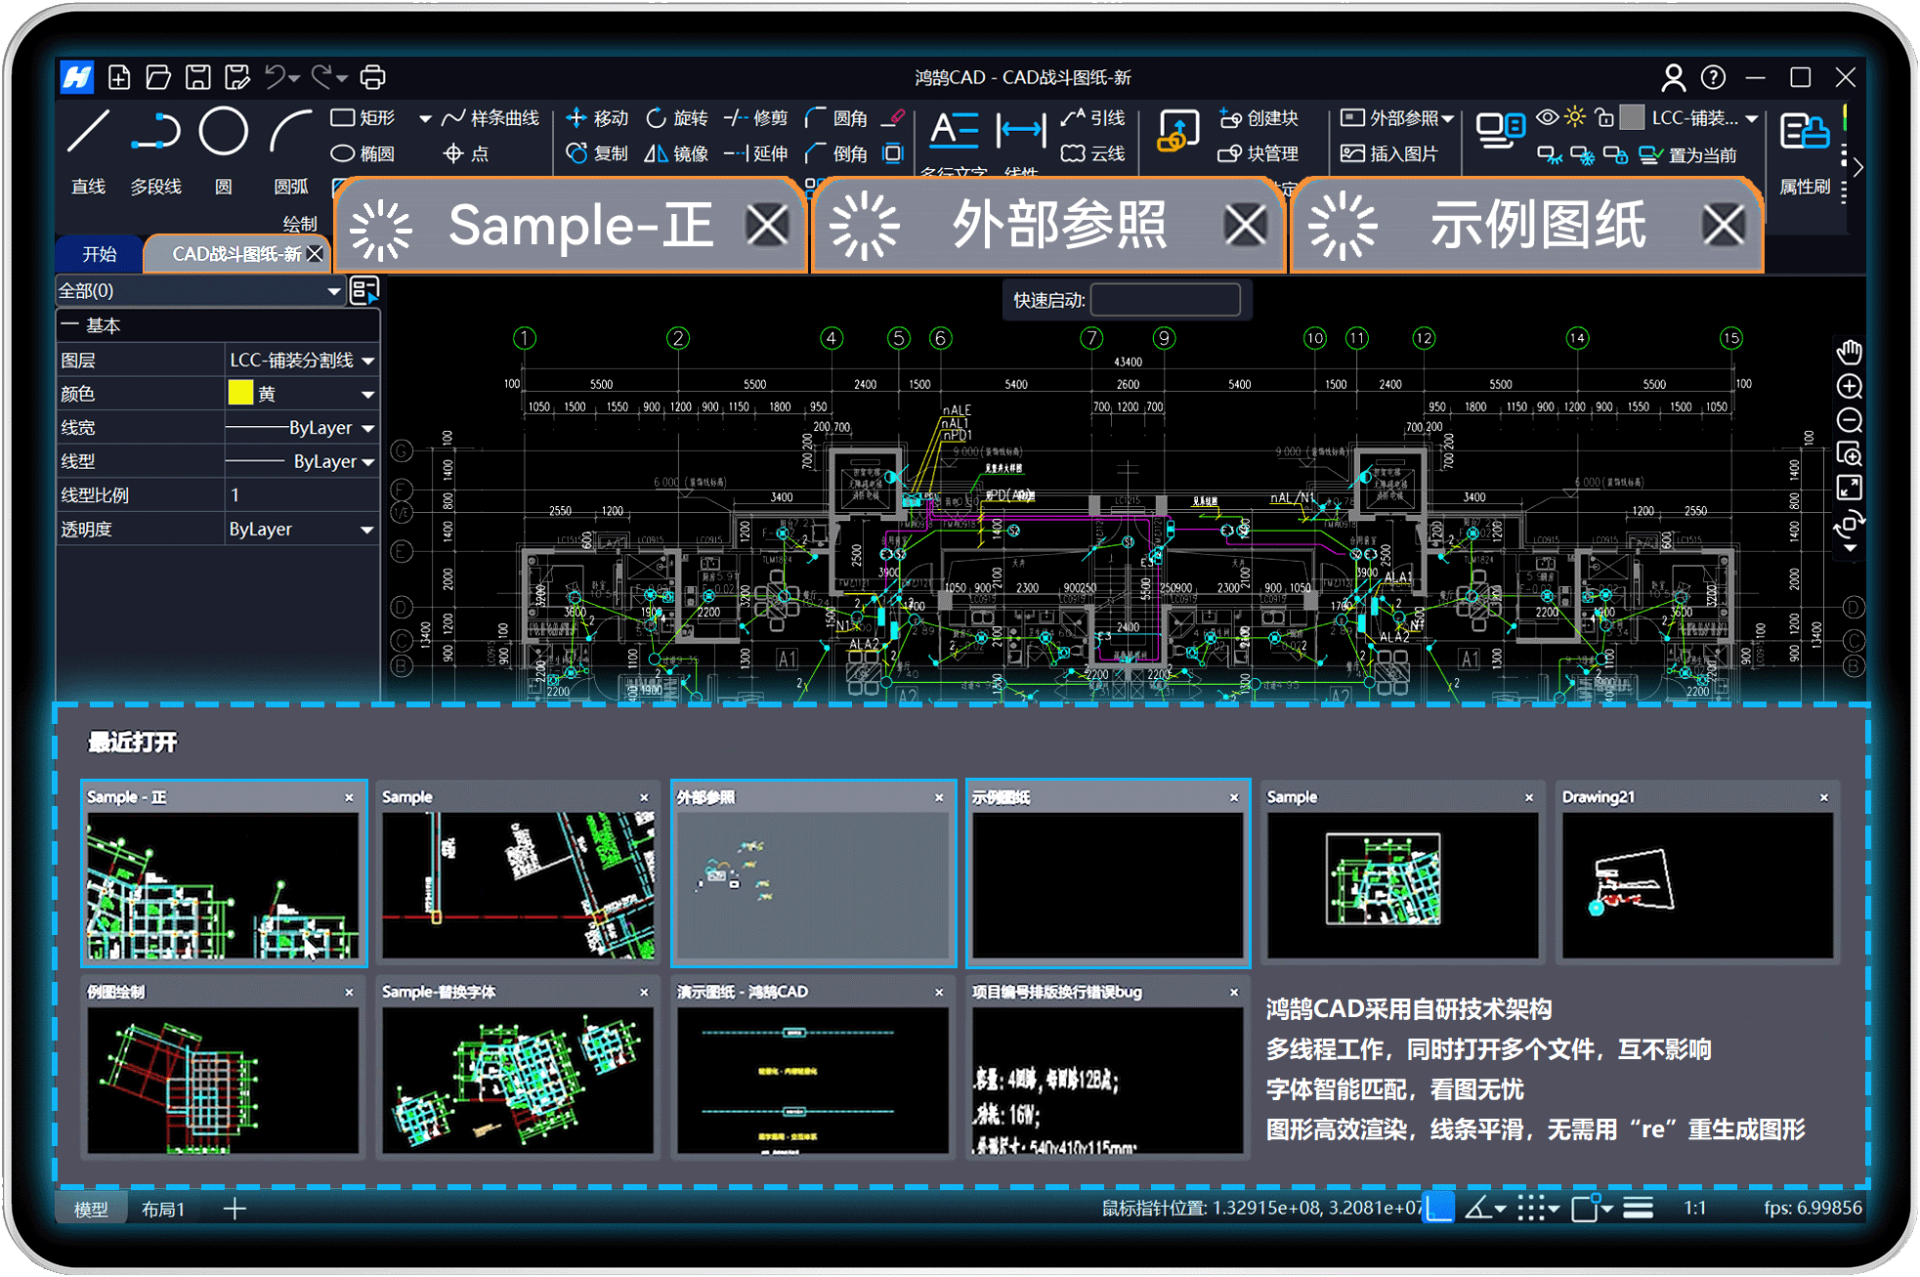Switch to the 开始 tab
The image size is (1920, 1277).
click(x=99, y=254)
